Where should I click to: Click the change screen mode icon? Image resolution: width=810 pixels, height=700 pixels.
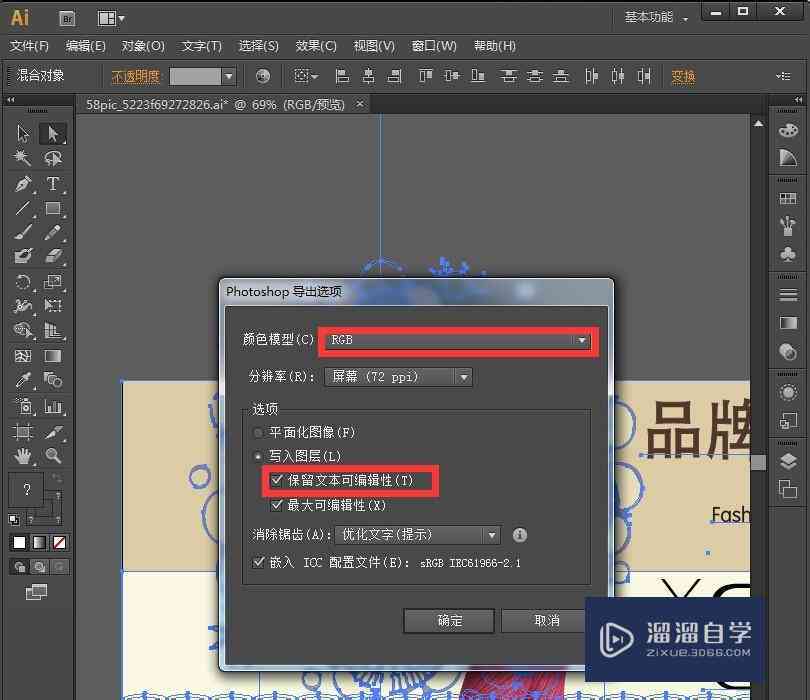click(x=36, y=592)
